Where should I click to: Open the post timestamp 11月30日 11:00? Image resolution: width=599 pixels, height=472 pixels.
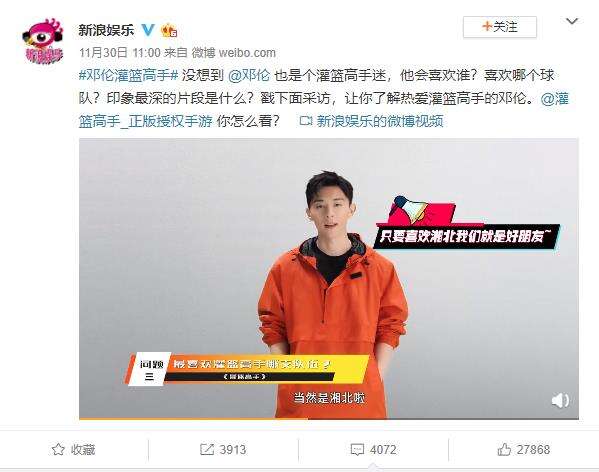pos(120,53)
